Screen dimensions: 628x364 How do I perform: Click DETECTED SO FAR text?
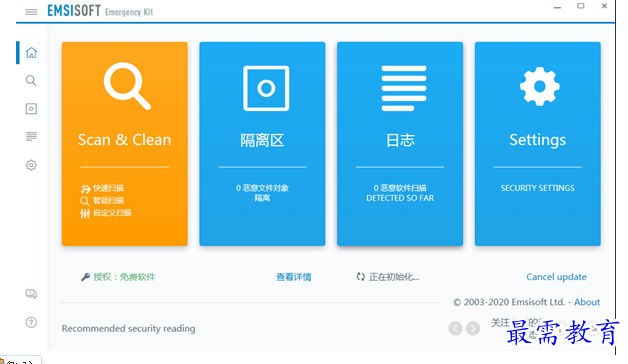pyautogui.click(x=400, y=198)
